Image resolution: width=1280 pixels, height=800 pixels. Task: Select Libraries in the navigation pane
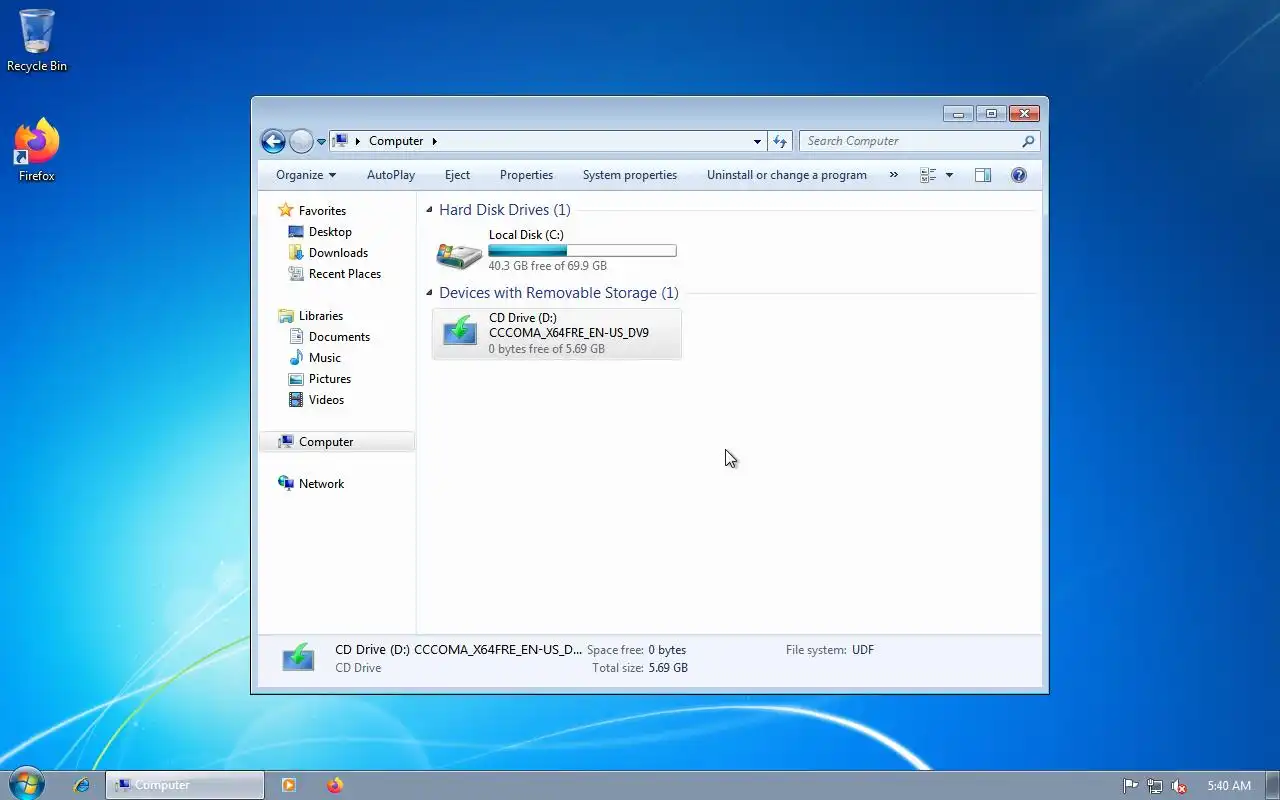tap(321, 316)
